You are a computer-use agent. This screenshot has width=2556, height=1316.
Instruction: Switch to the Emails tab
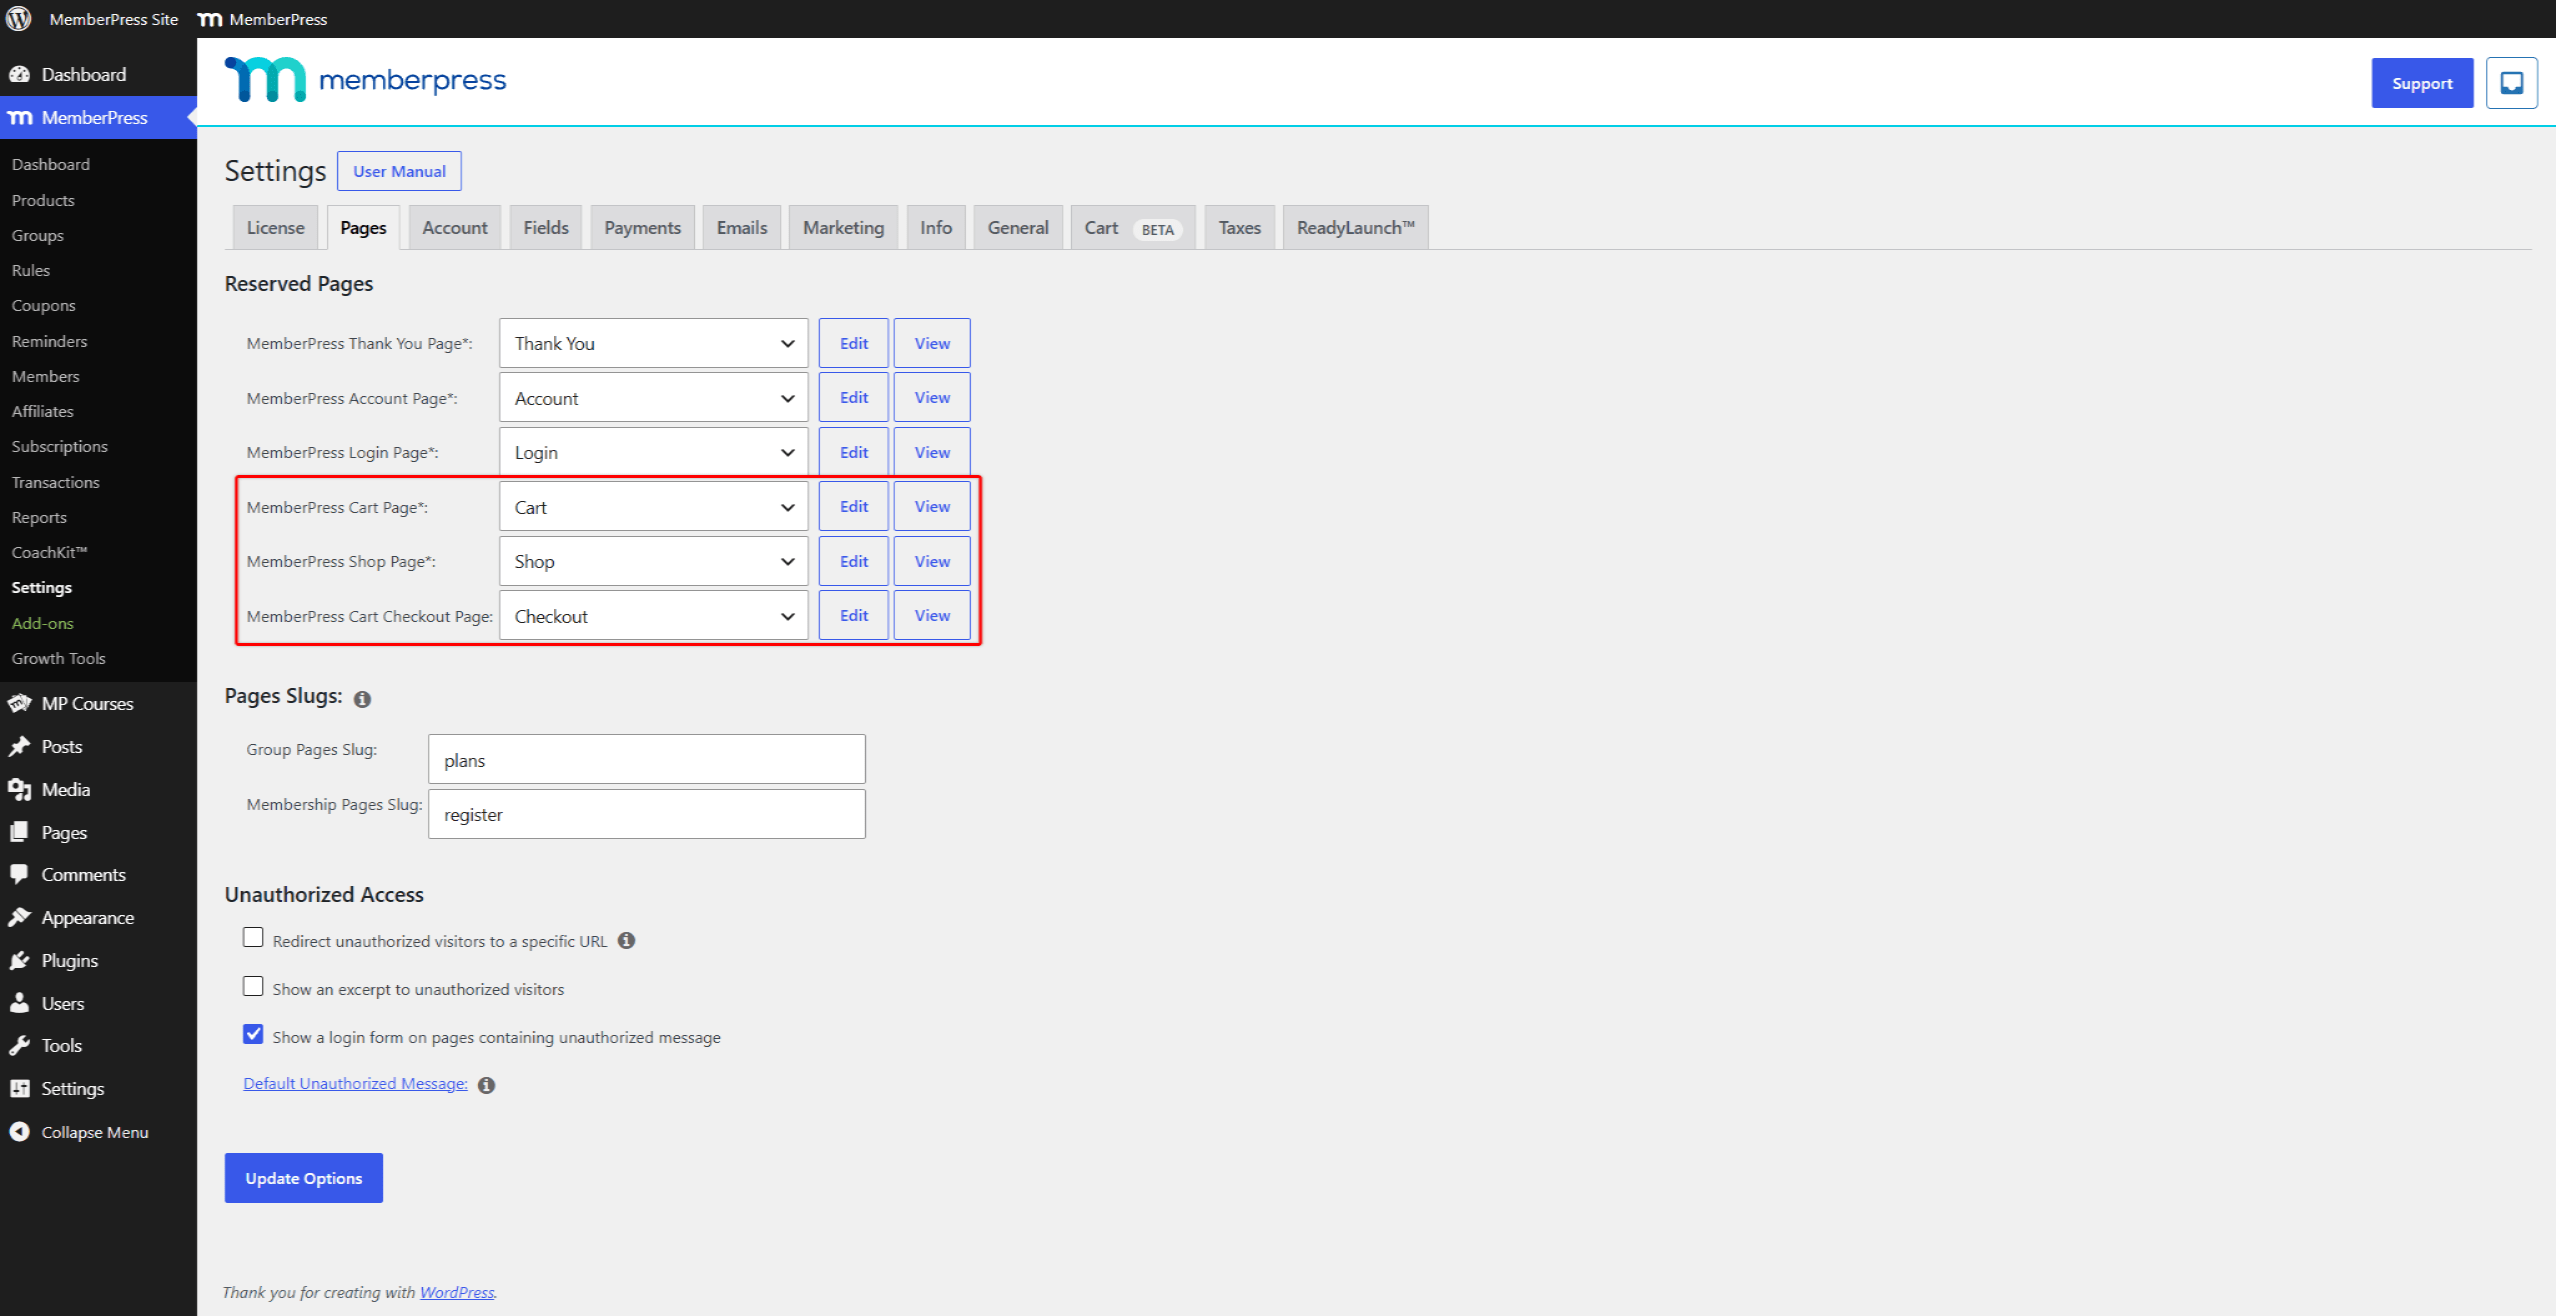click(742, 228)
